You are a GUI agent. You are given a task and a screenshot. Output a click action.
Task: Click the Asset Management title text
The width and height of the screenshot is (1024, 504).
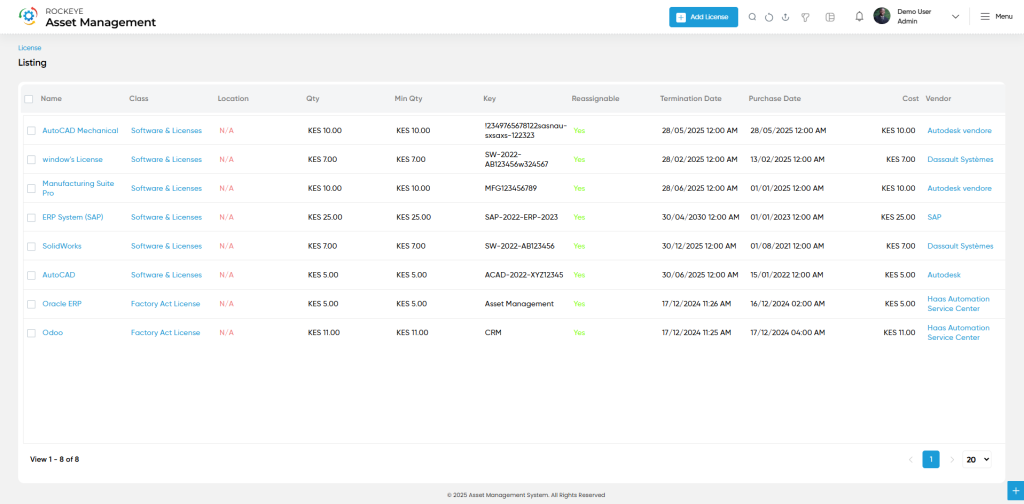(101, 22)
